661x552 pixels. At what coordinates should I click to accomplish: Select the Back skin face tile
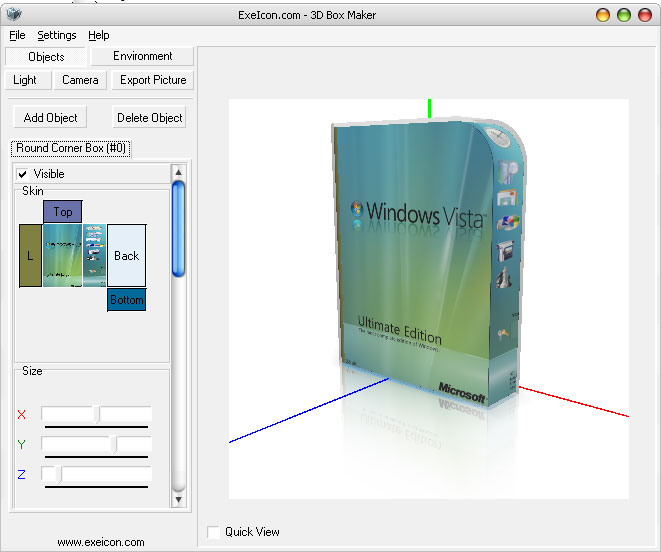click(x=126, y=256)
